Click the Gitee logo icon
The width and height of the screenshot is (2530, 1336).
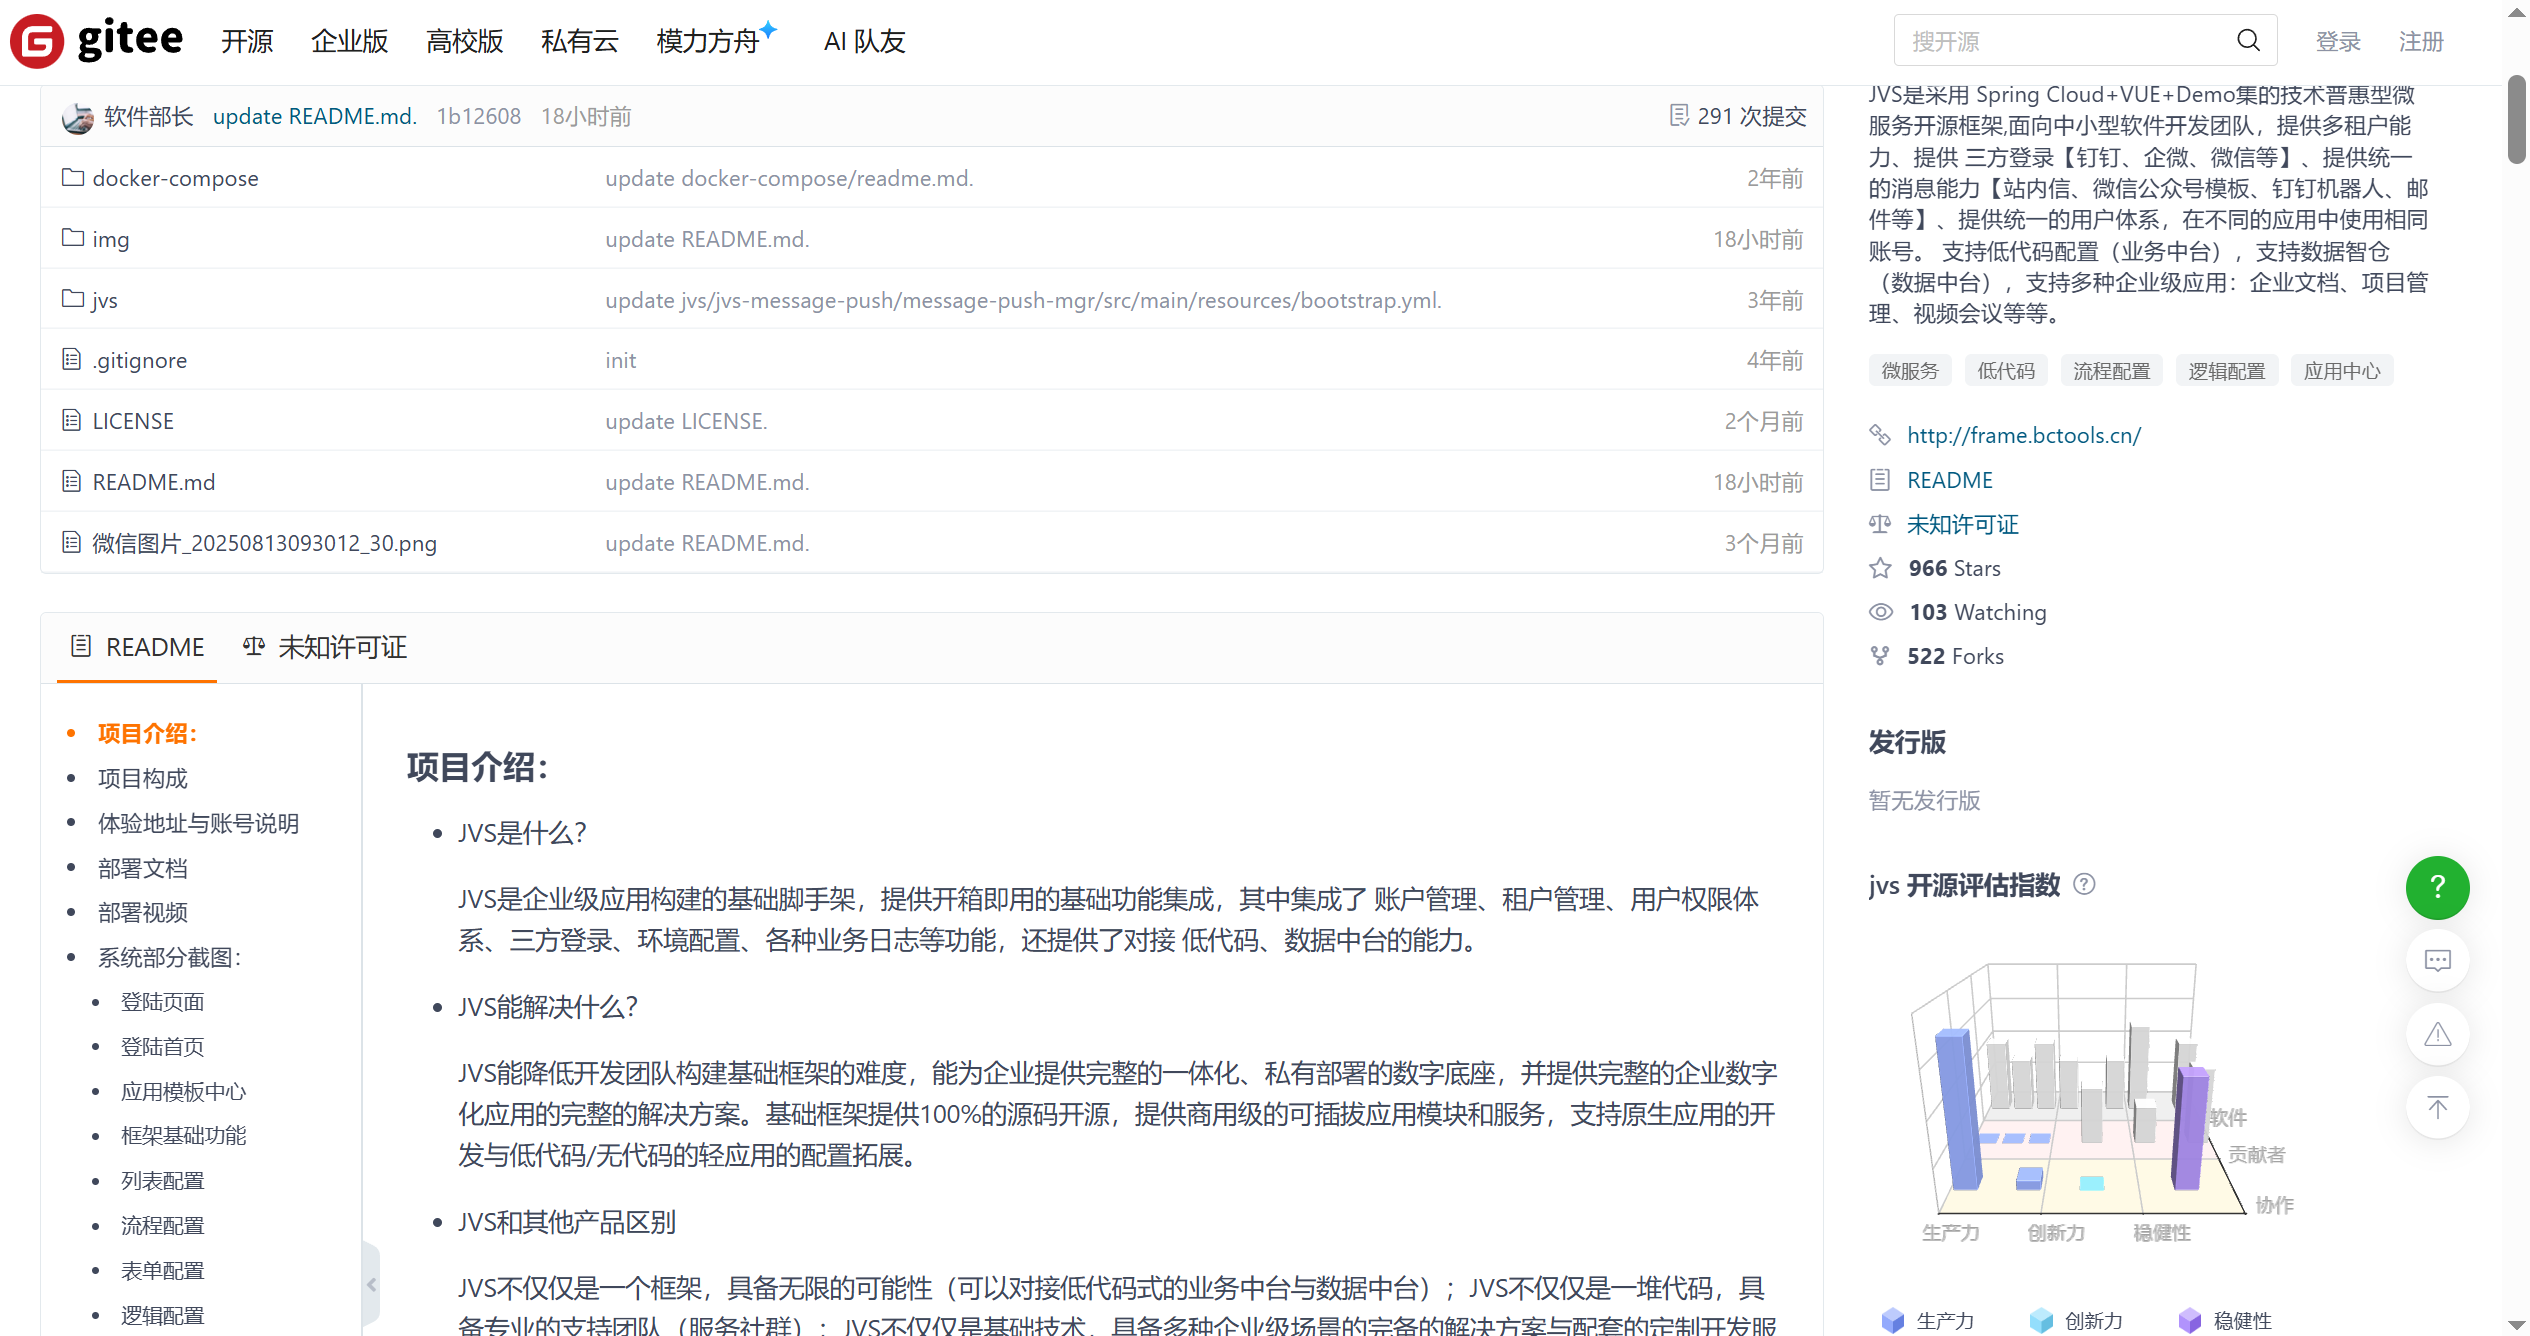click(38, 41)
